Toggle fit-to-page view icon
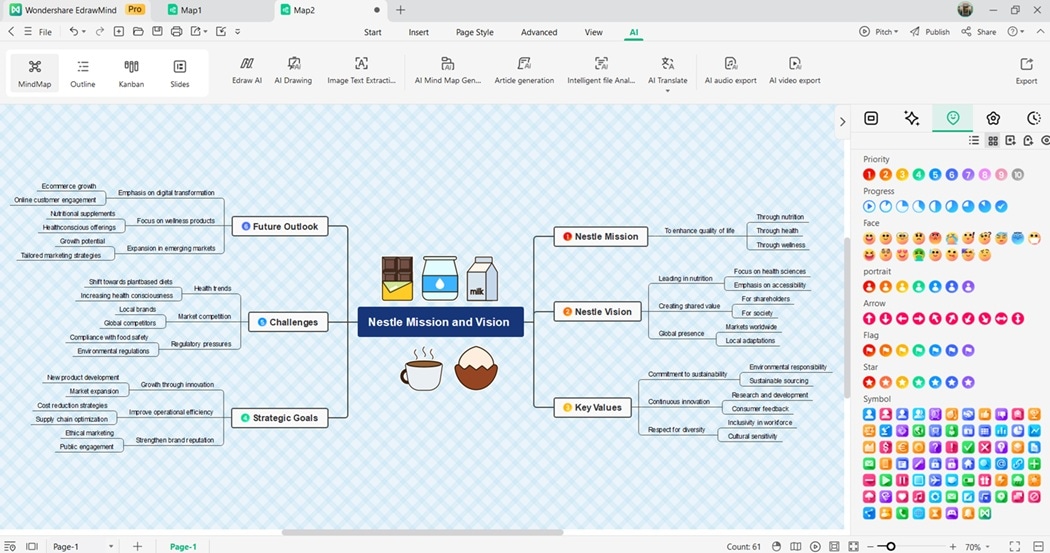 [853, 546]
